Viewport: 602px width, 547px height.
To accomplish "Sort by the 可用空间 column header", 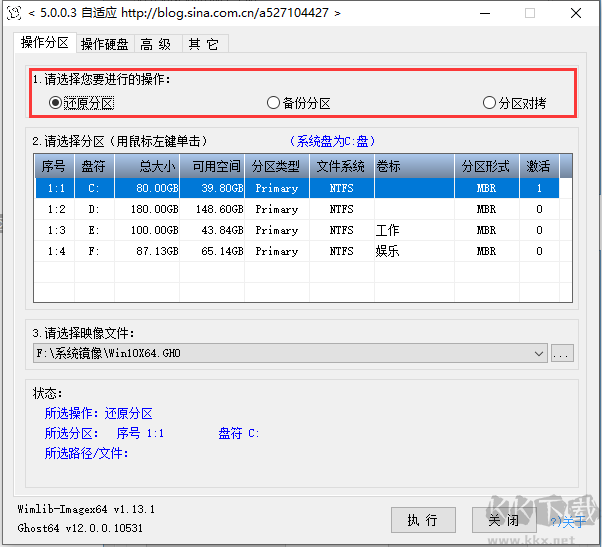I will (x=216, y=166).
